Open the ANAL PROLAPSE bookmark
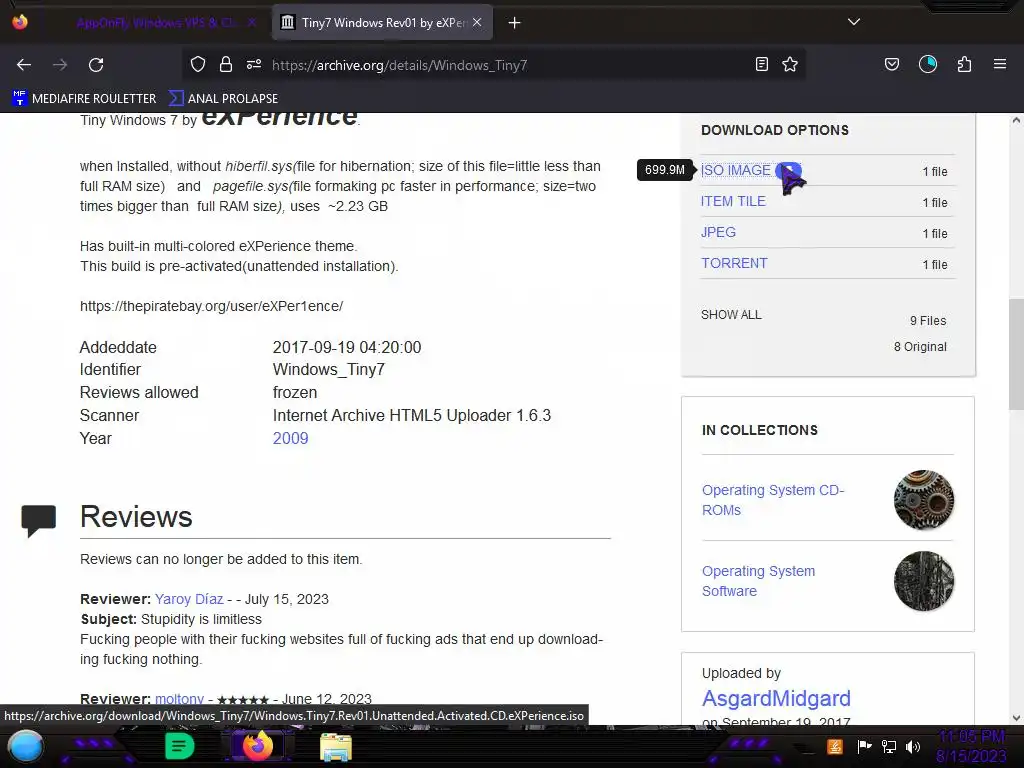Screen dimensions: 1024x768 pos(223,99)
